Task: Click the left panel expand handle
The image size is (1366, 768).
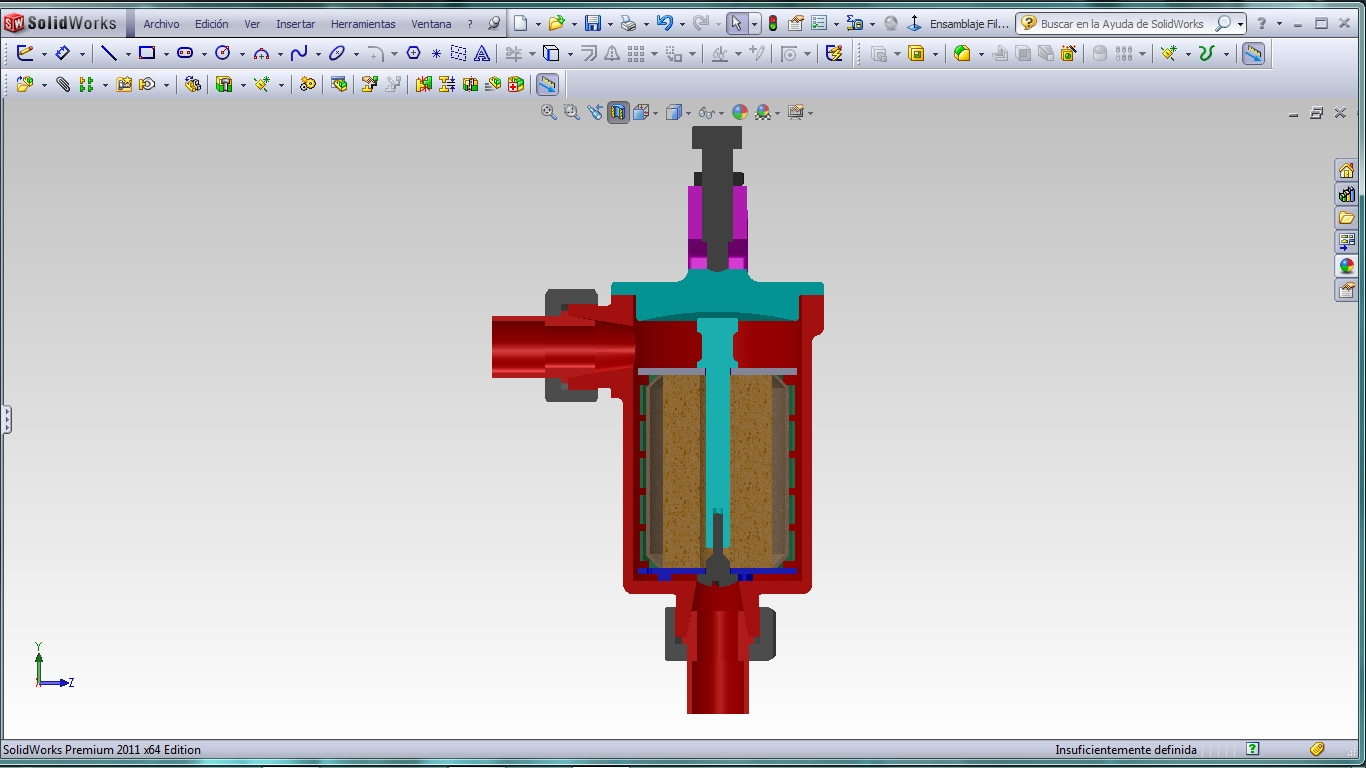Action: tap(6, 419)
